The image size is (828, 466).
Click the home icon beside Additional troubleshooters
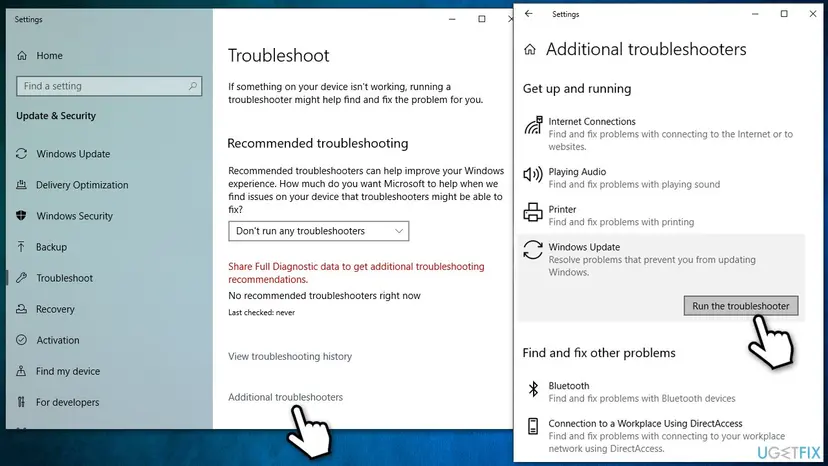coord(530,50)
